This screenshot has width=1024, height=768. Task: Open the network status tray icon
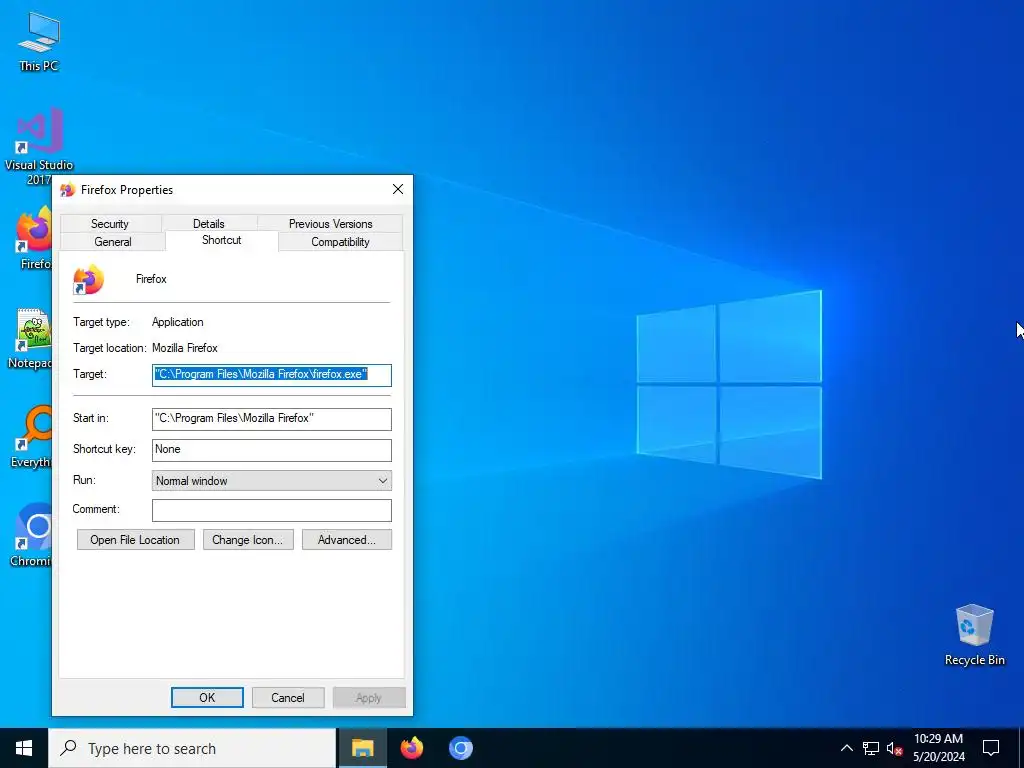(871, 748)
